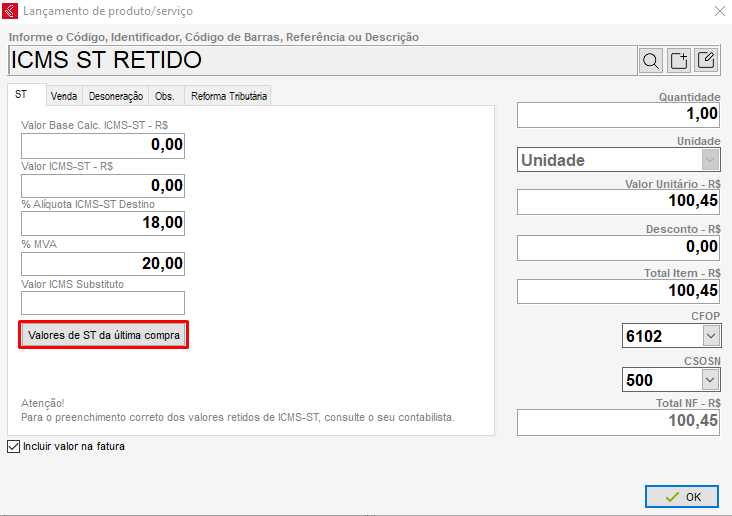The width and height of the screenshot is (732, 516).
Task: Open the Desoneração tab
Action: [x=116, y=96]
